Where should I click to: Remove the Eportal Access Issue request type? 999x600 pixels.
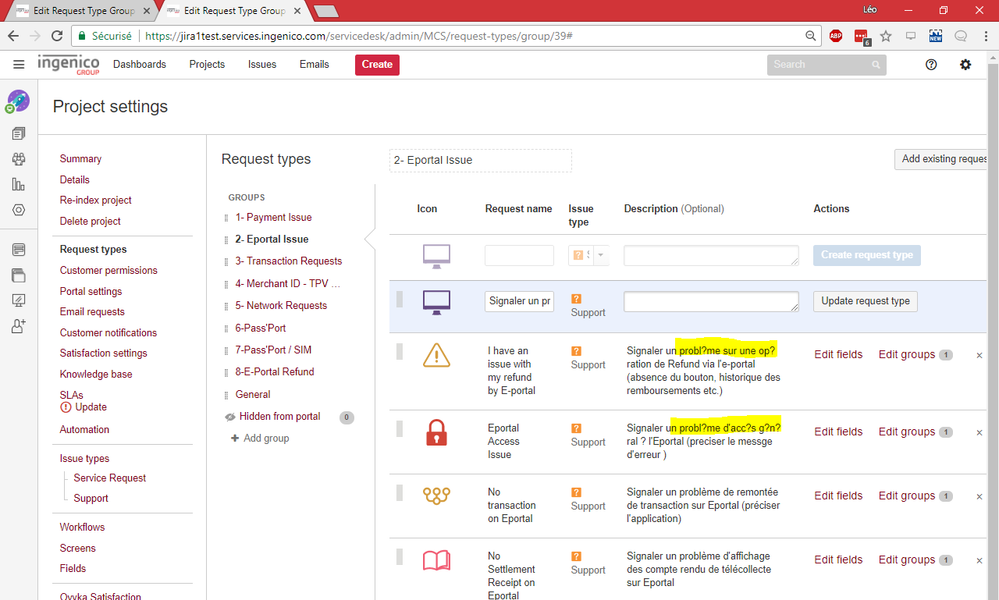pos(979,432)
